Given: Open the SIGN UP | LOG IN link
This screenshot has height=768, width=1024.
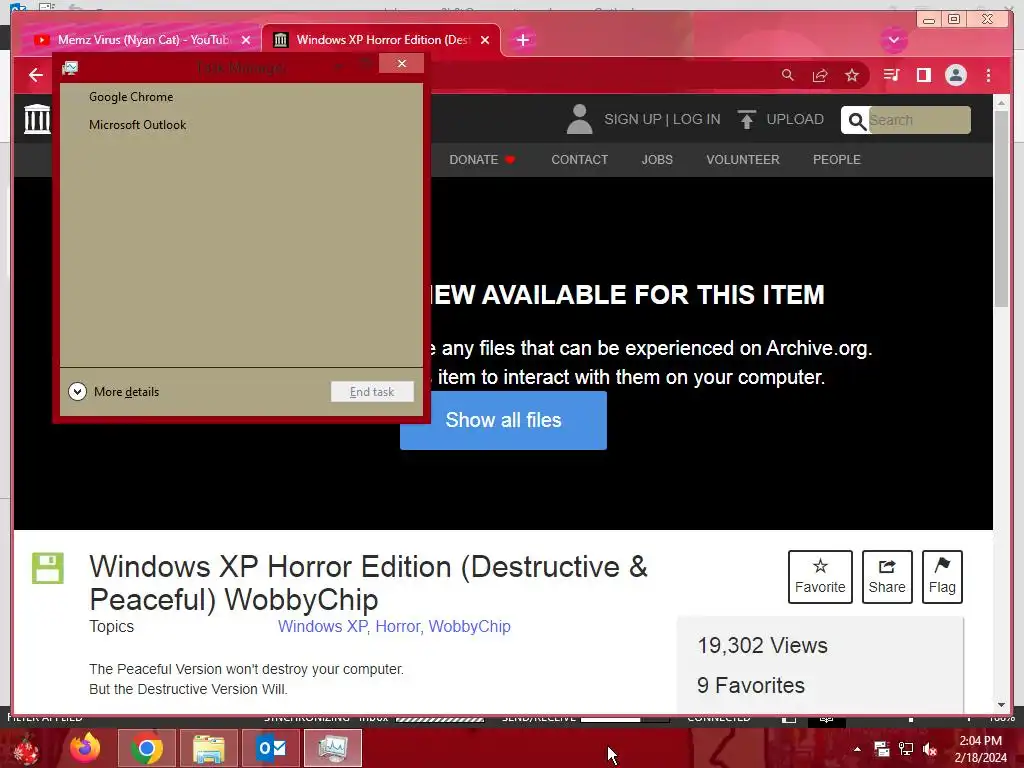Looking at the screenshot, I should pos(662,120).
